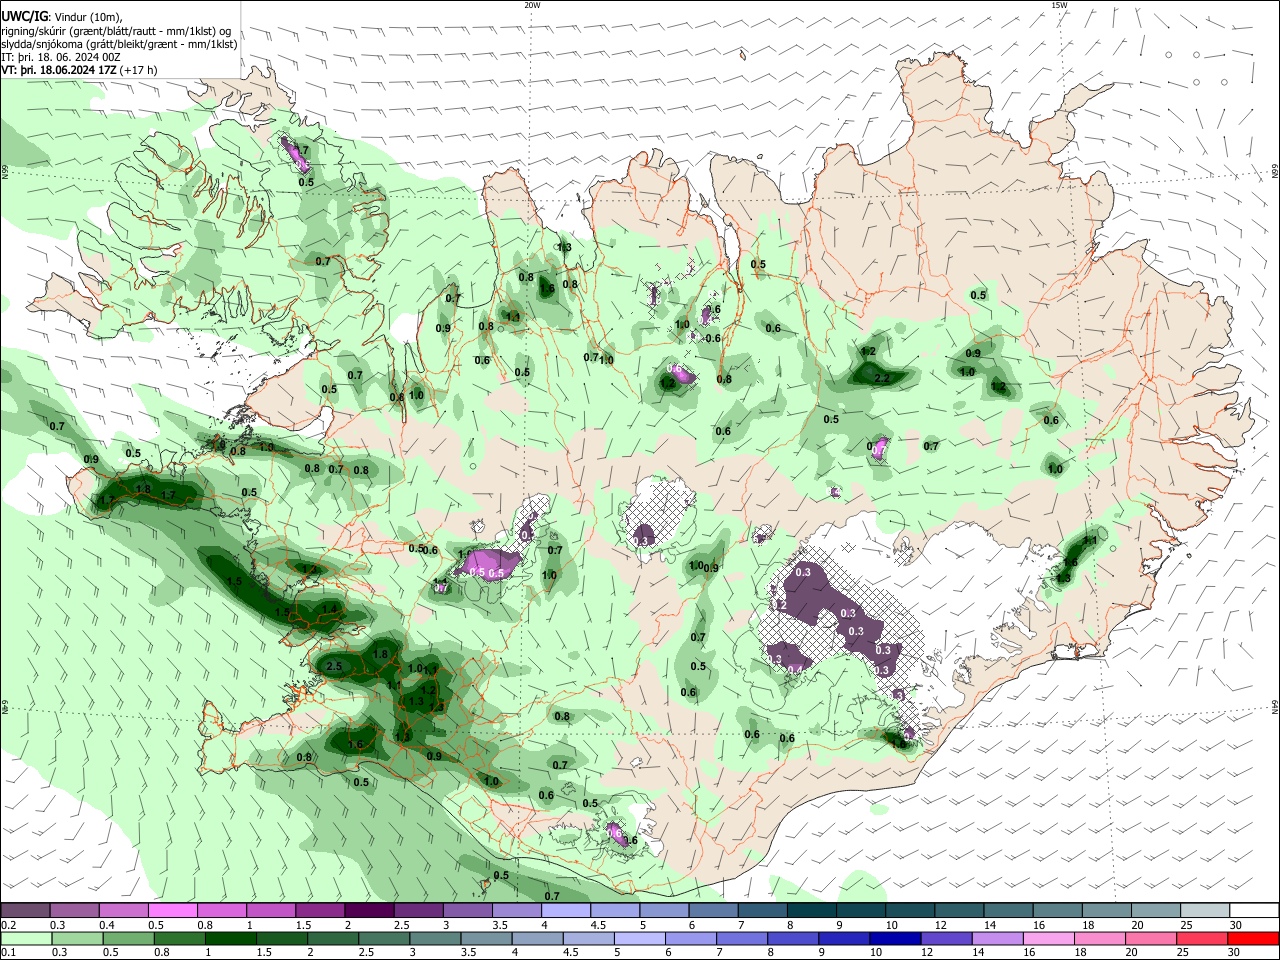Pick the dark teal 9–10 snow scale swatch
This screenshot has height=960, width=1280.
click(861, 911)
